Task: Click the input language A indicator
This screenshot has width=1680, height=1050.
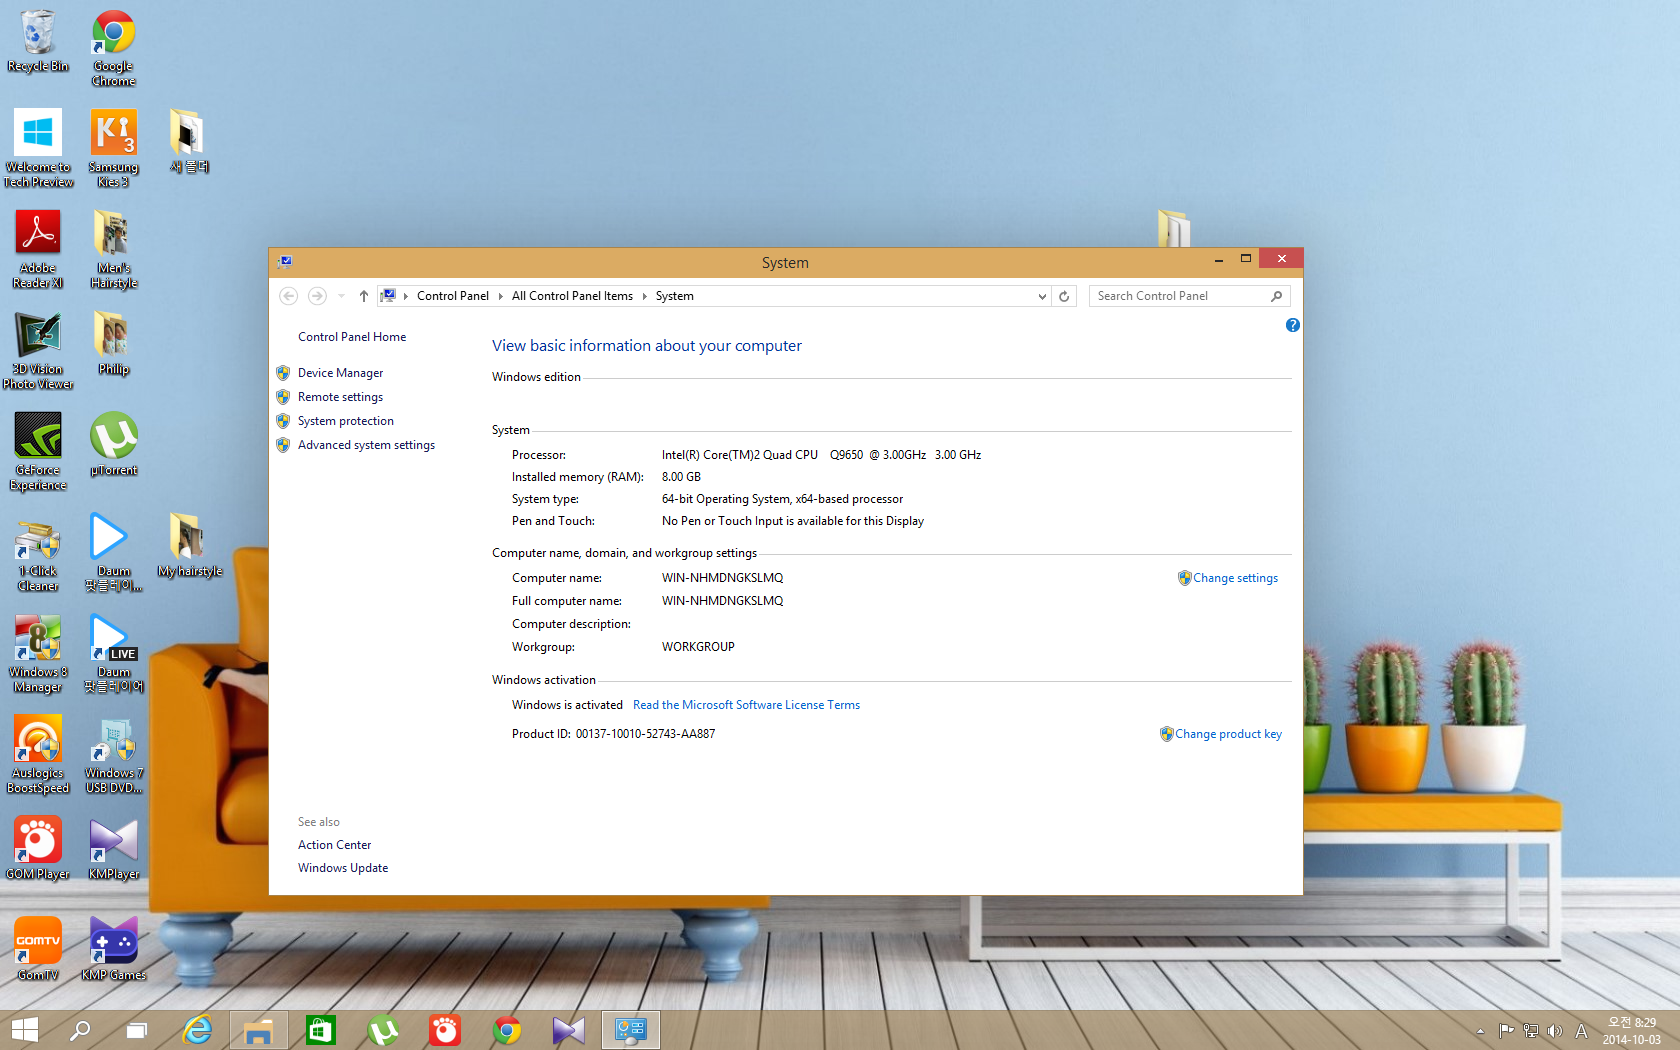Action: [x=1581, y=1031]
